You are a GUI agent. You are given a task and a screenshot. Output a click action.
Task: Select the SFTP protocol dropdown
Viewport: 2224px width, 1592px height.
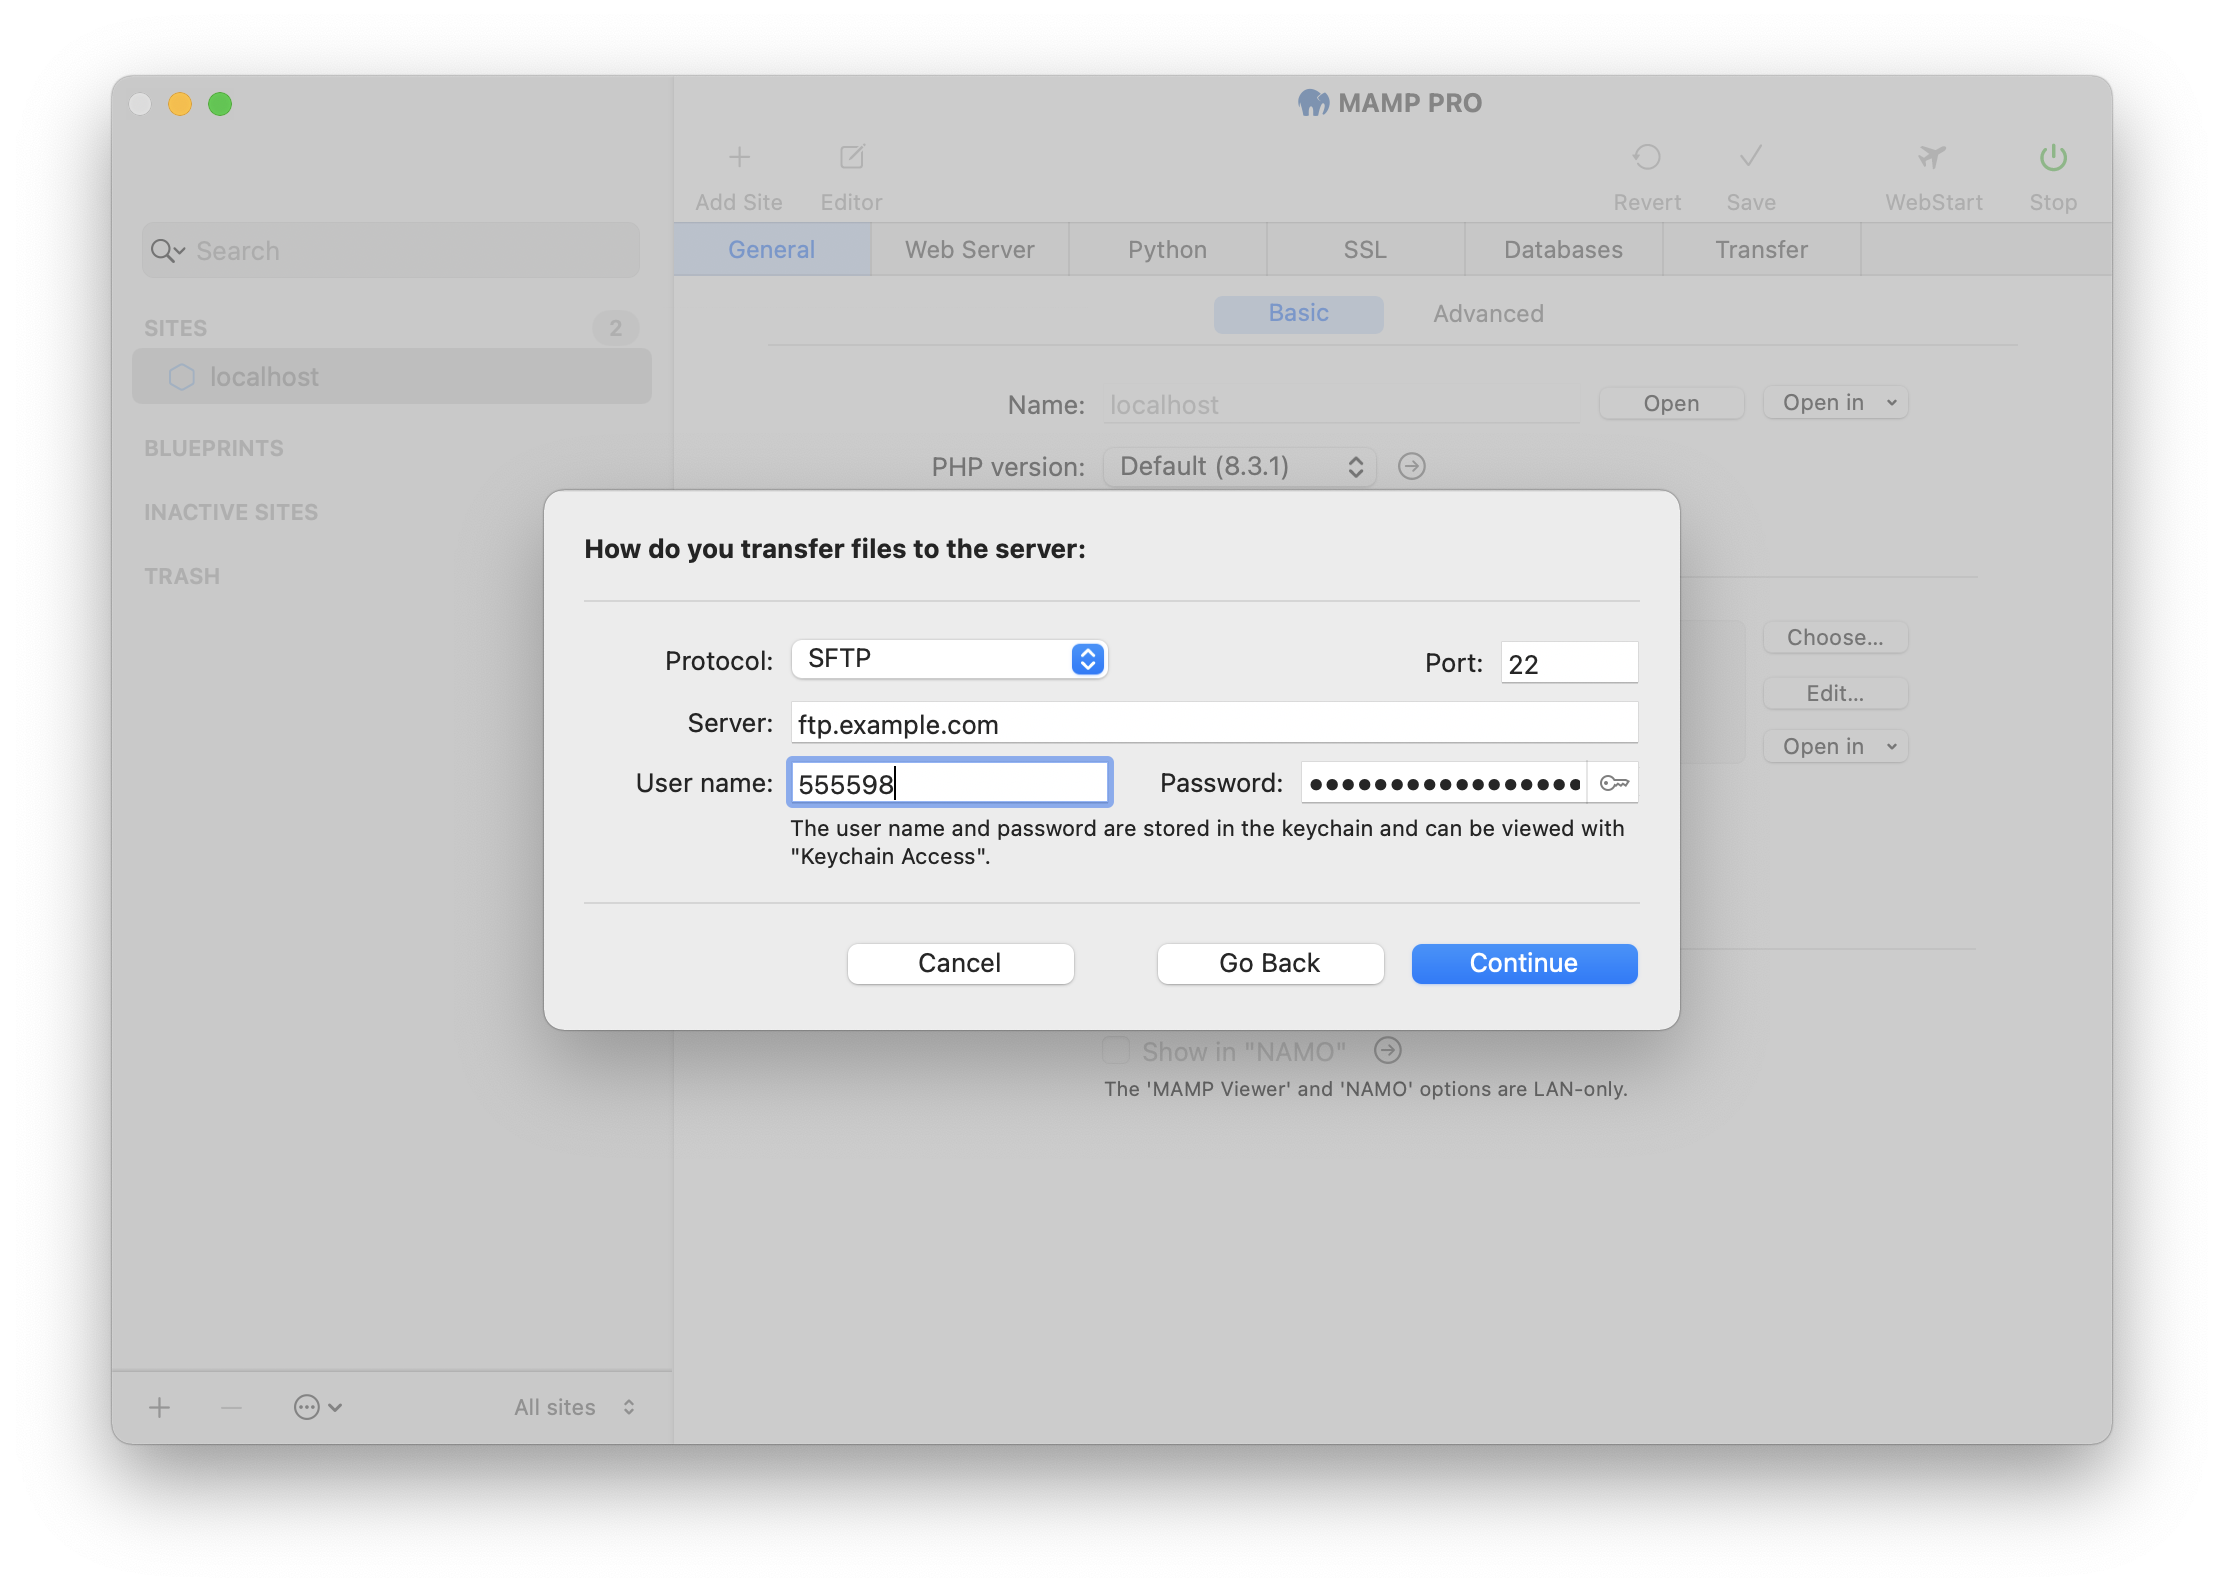(947, 658)
